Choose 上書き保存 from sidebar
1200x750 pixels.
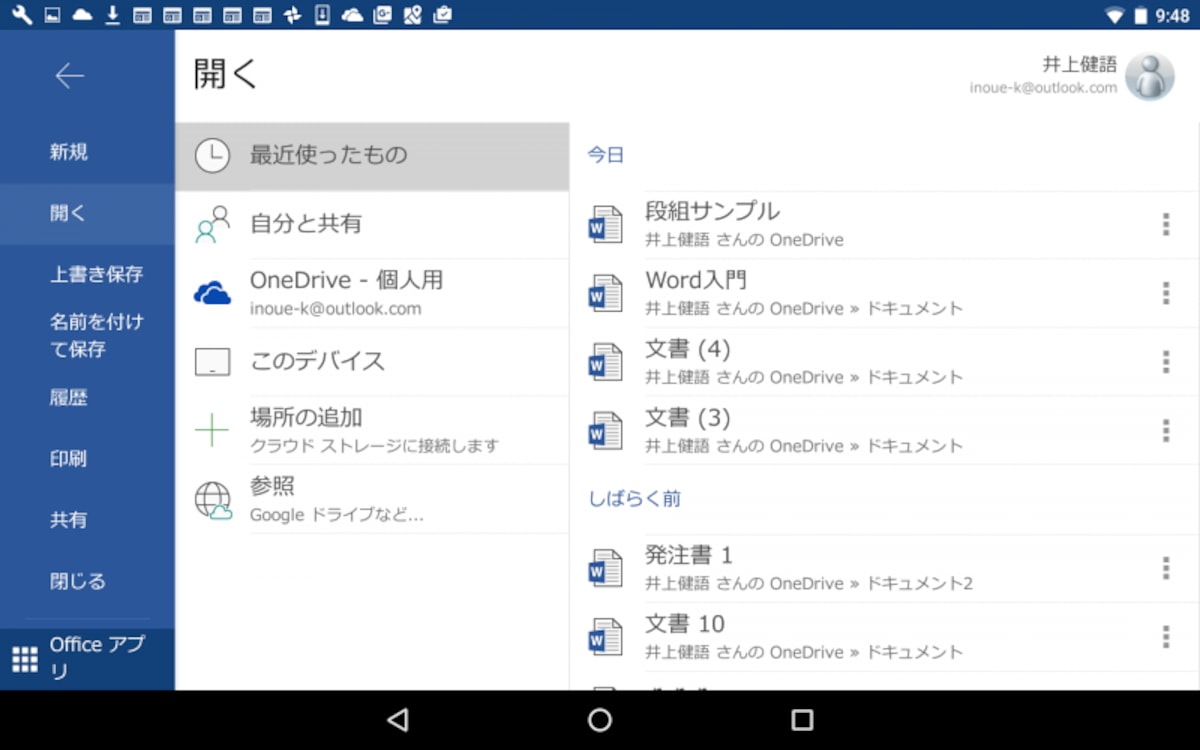(x=87, y=275)
